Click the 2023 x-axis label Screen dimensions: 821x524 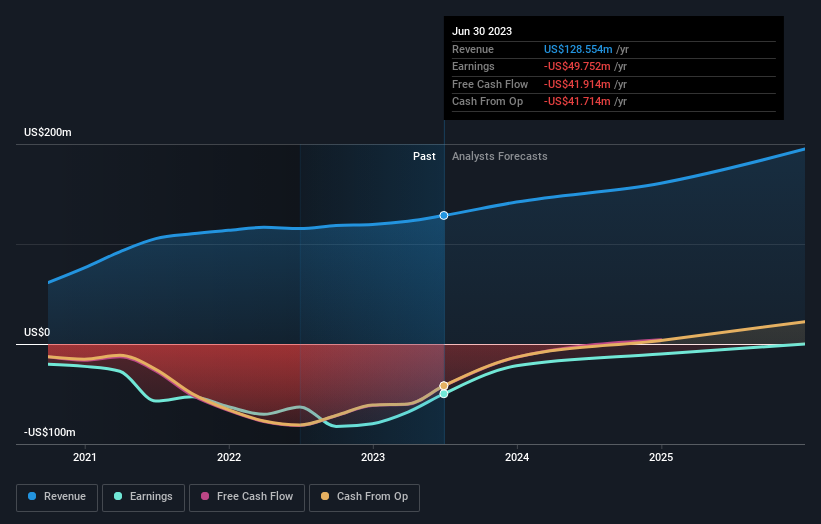click(x=373, y=458)
